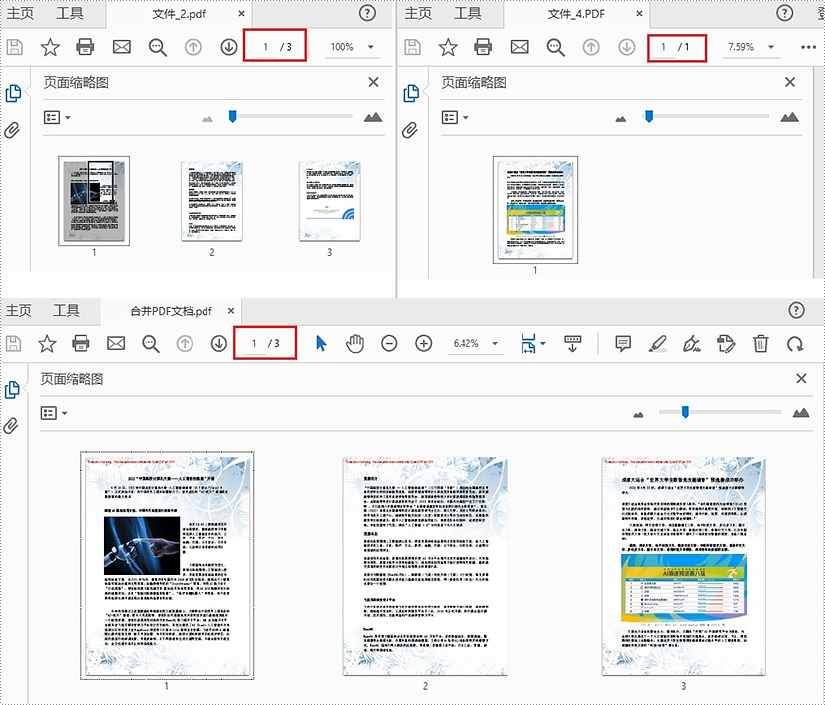Screen dimensions: 825x705
Task: Email 文件_2.pdf via the envelope icon
Action: pos(122,47)
